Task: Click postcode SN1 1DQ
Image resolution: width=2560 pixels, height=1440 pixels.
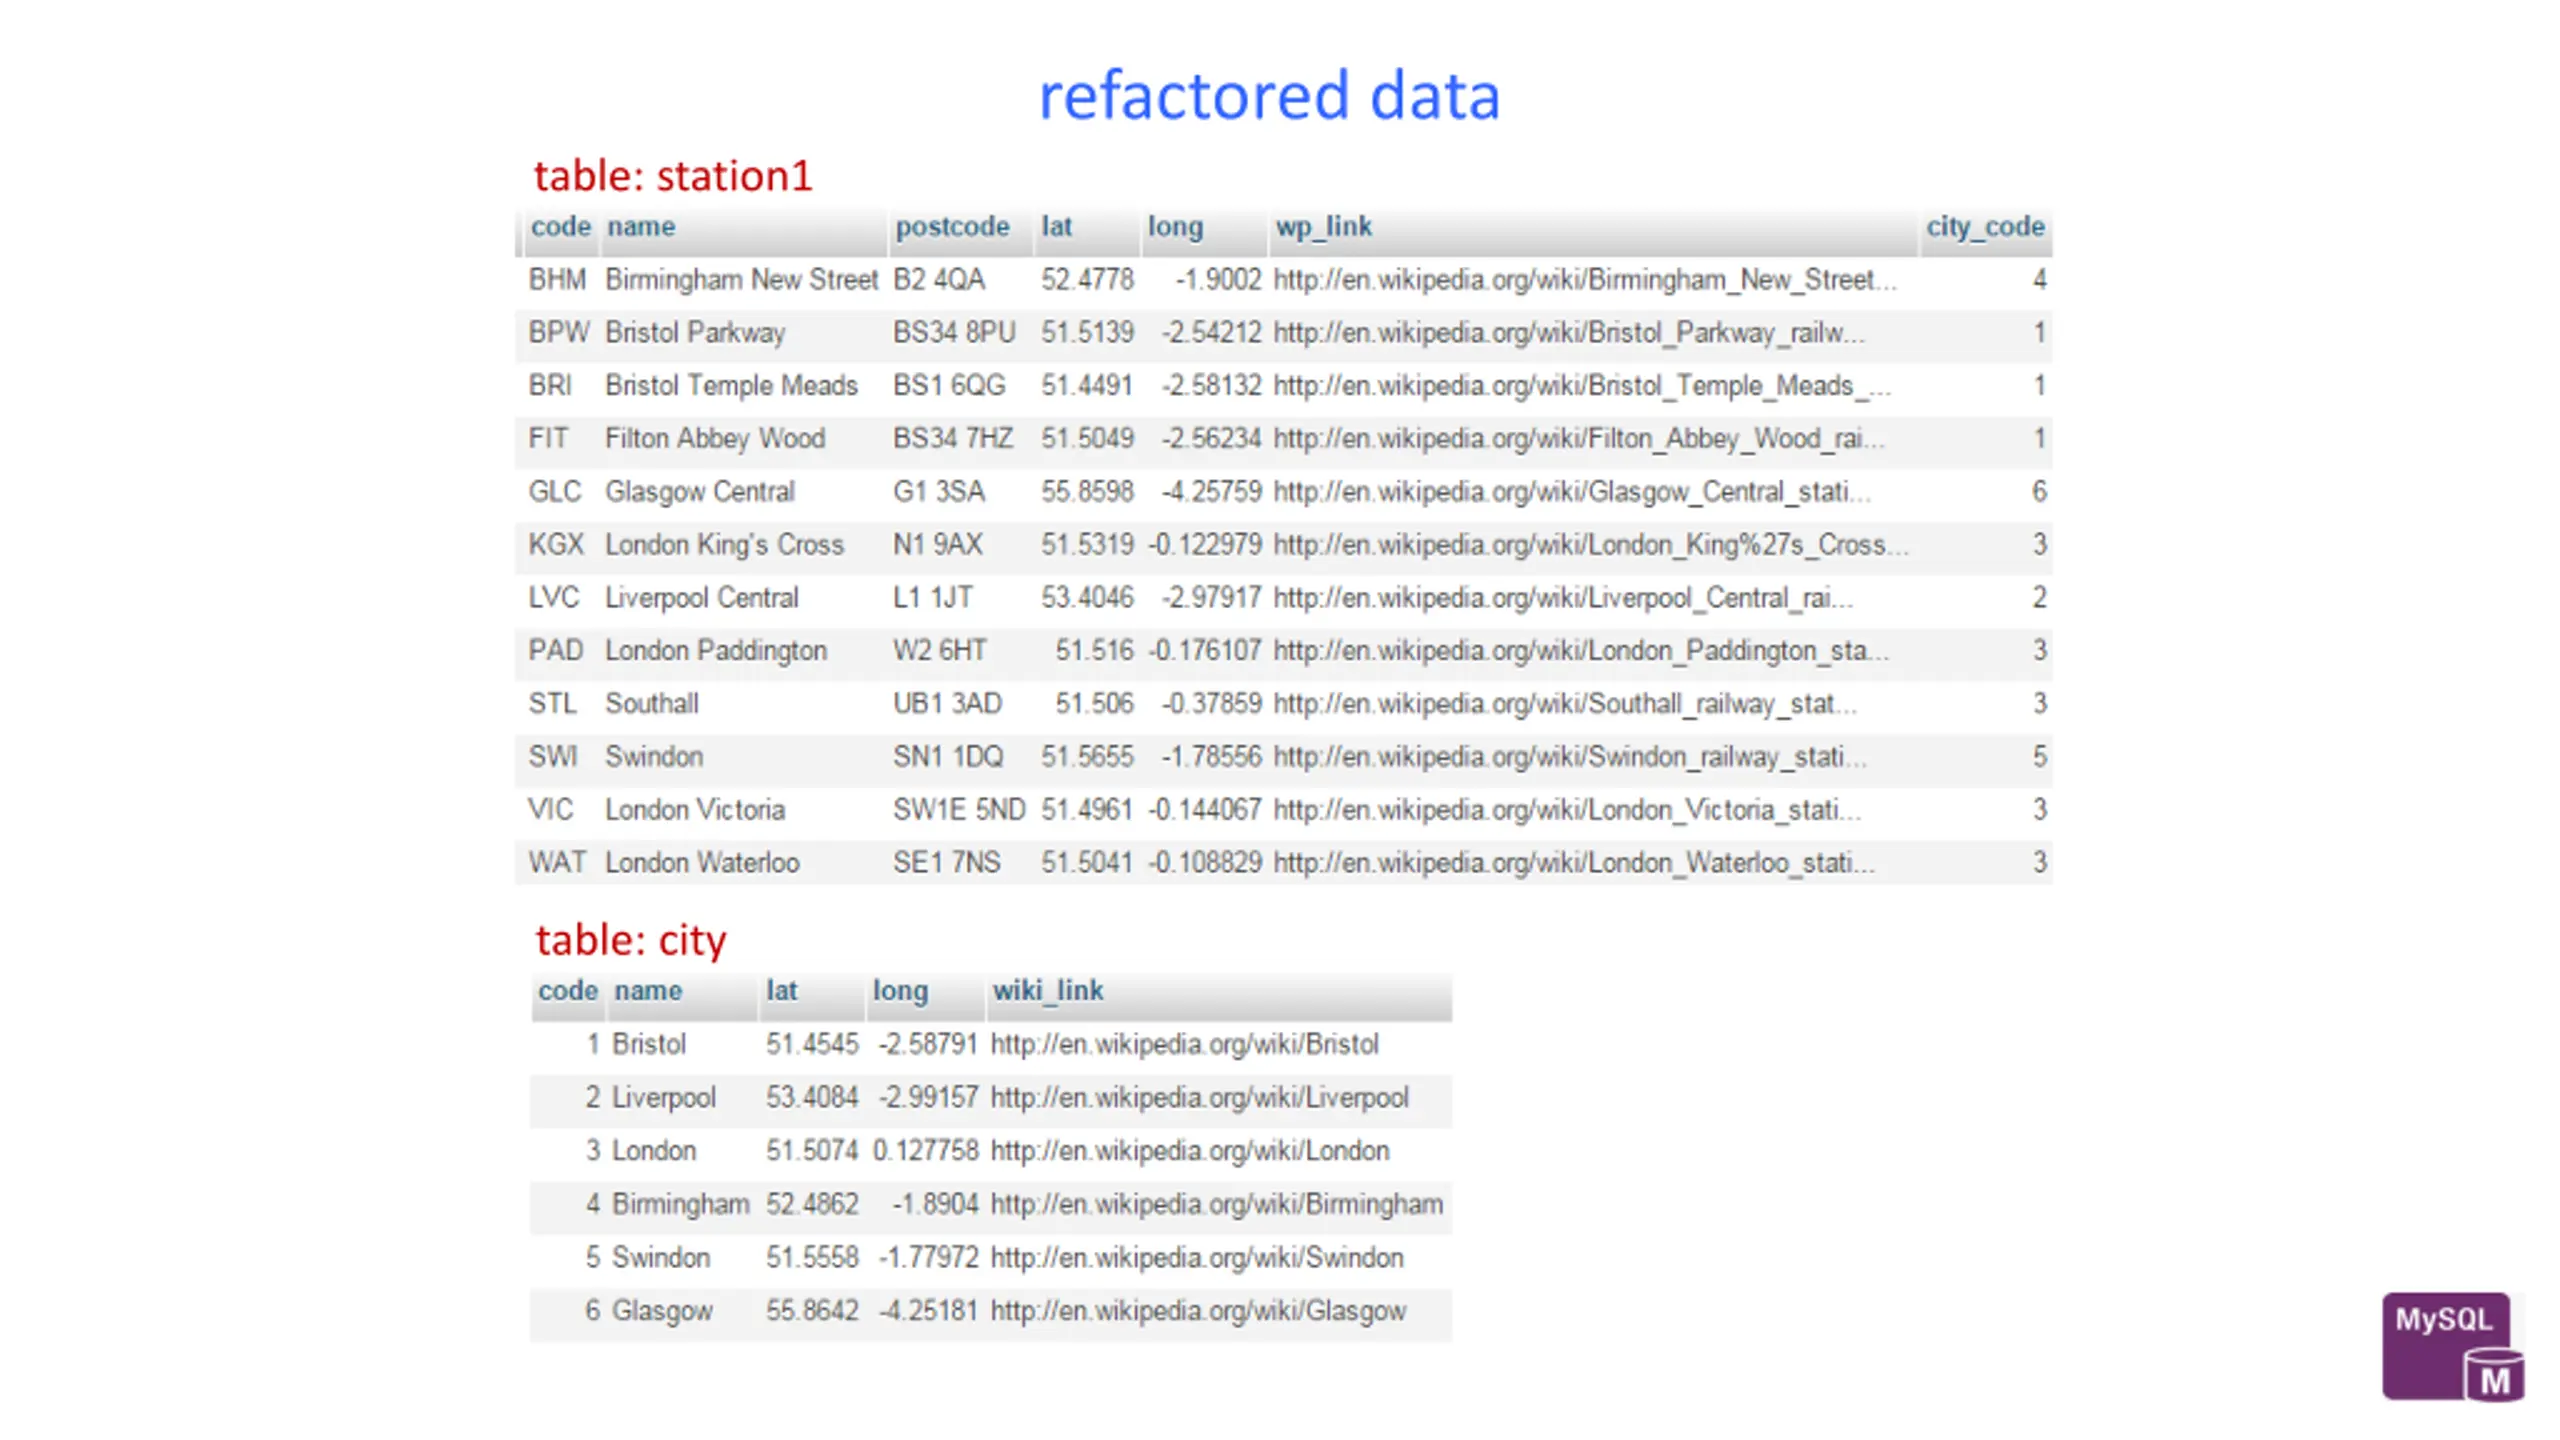Action: 948,756
